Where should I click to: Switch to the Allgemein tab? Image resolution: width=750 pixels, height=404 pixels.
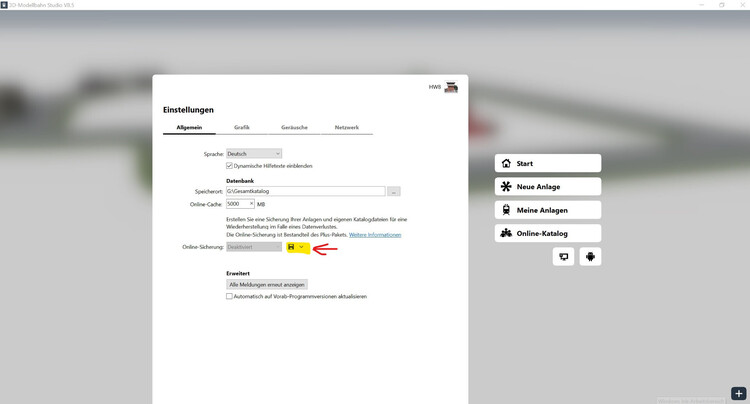(x=189, y=128)
